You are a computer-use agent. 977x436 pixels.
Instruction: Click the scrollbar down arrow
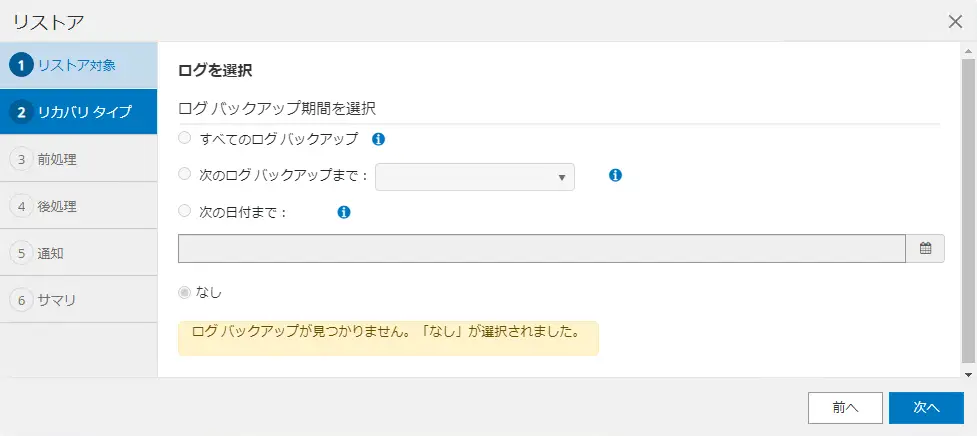(x=968, y=374)
